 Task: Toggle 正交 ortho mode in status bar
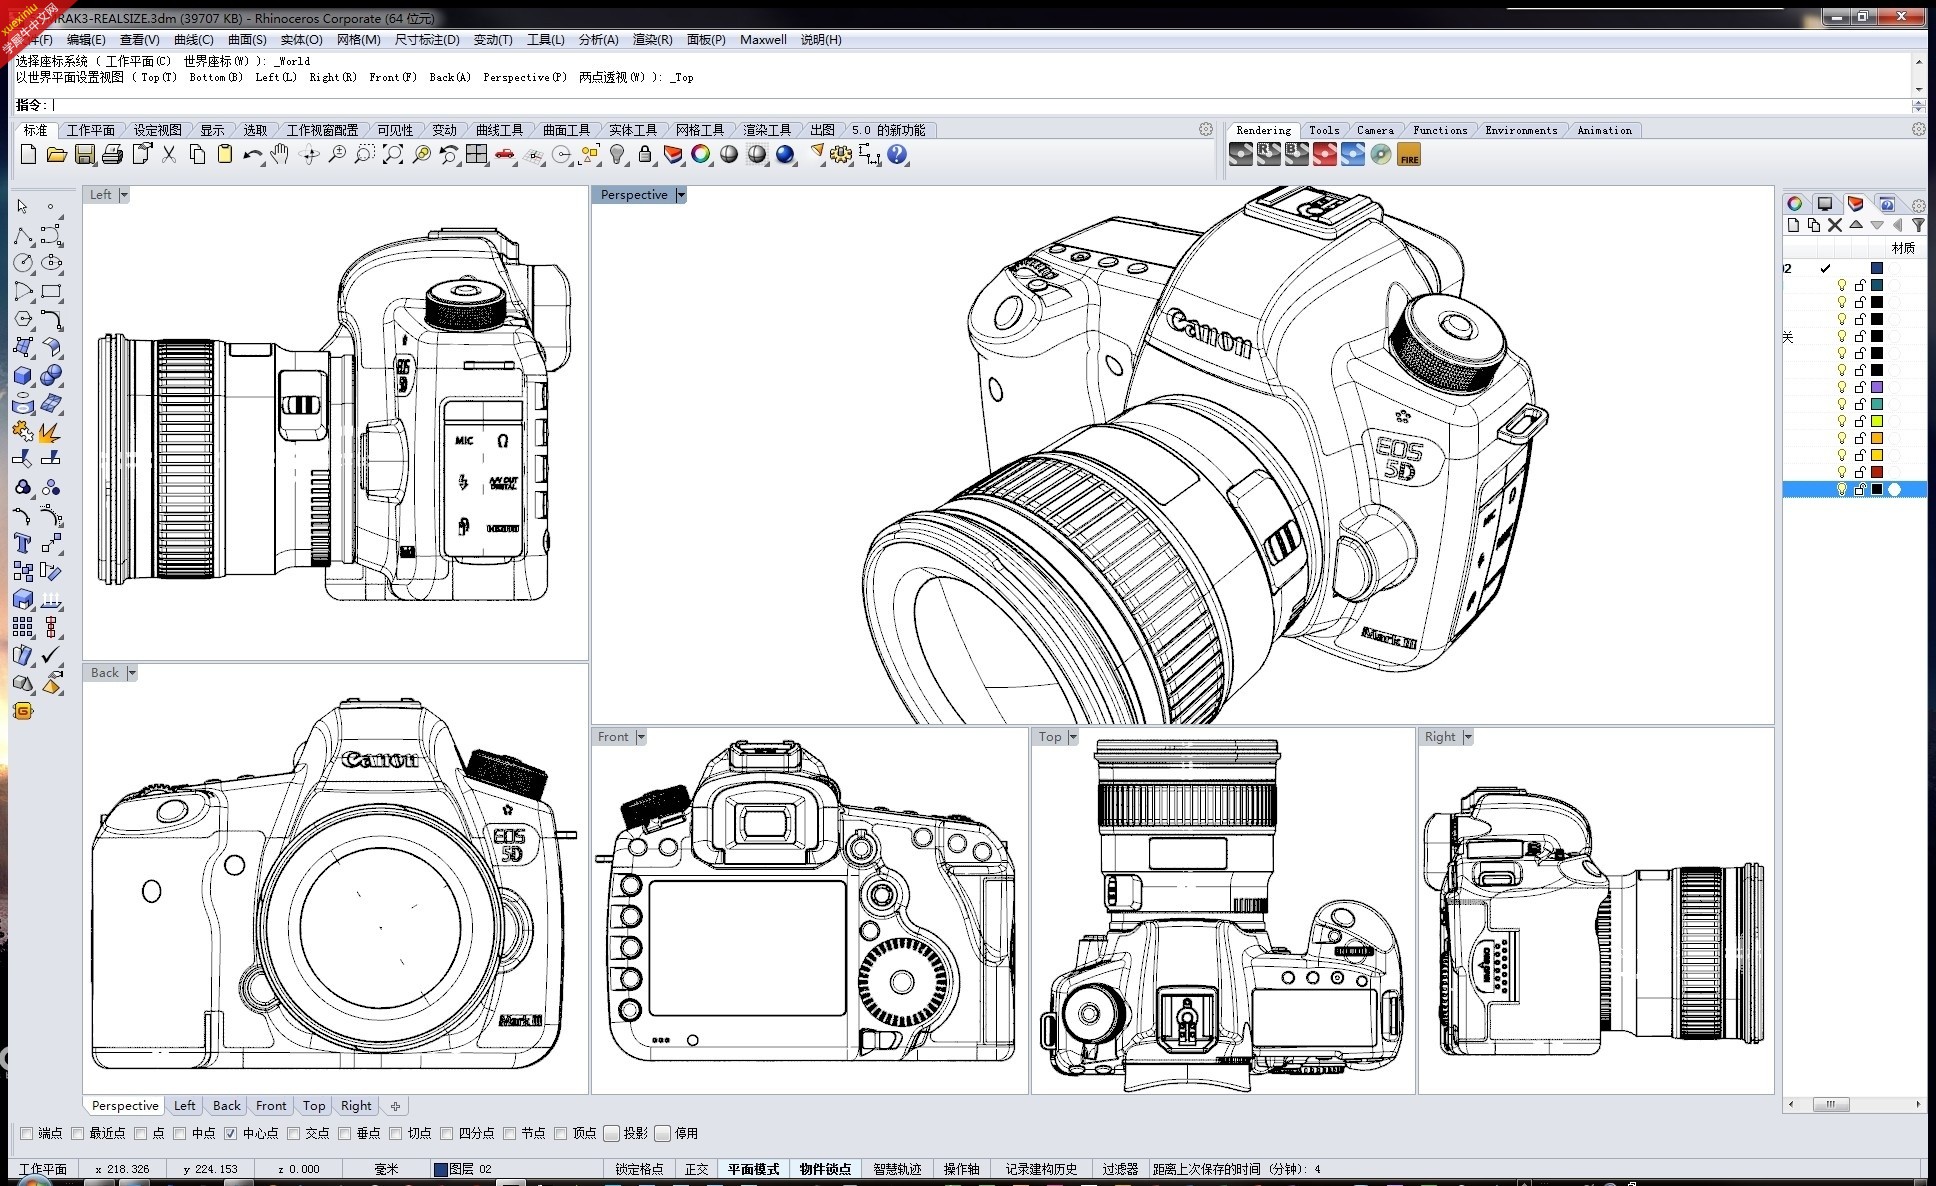pyautogui.click(x=696, y=1169)
